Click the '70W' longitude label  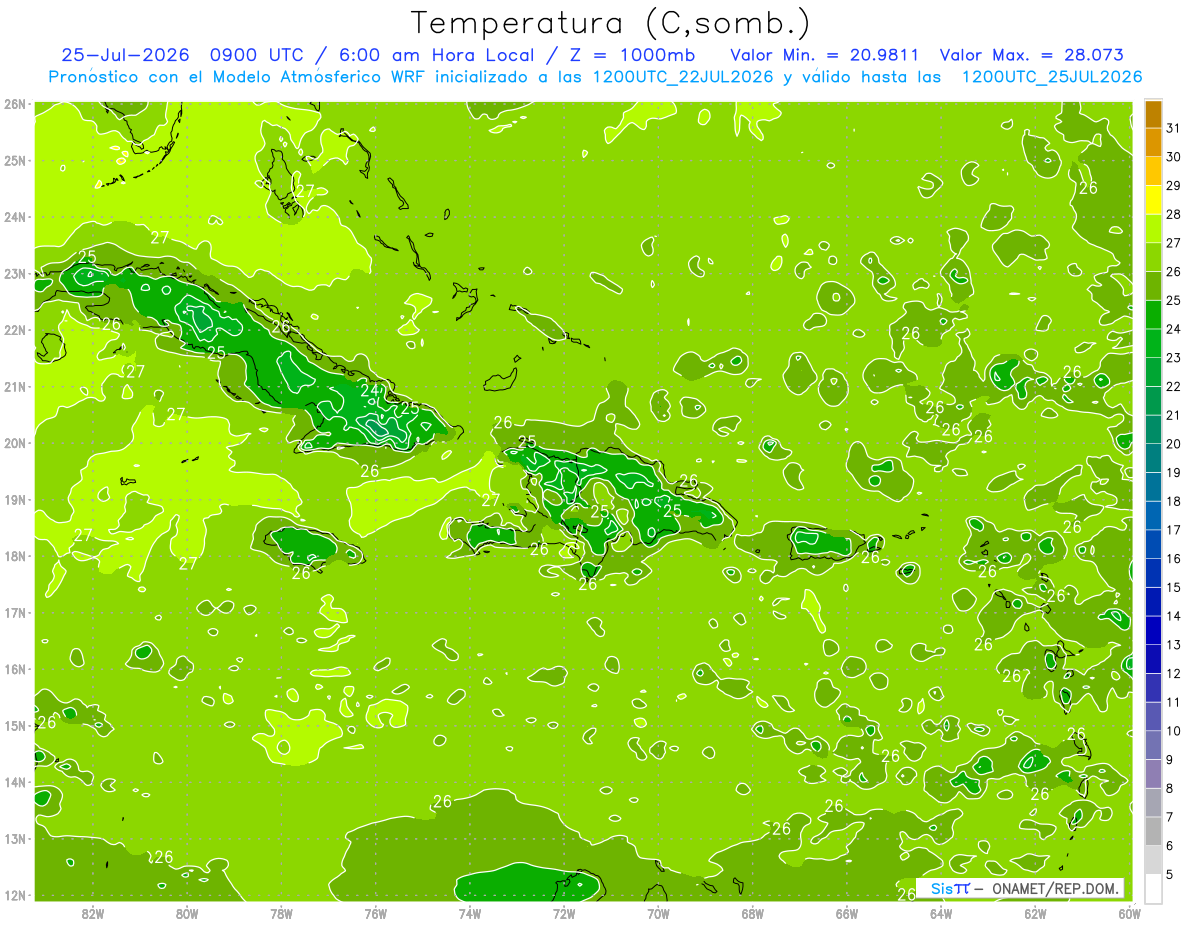point(658,913)
